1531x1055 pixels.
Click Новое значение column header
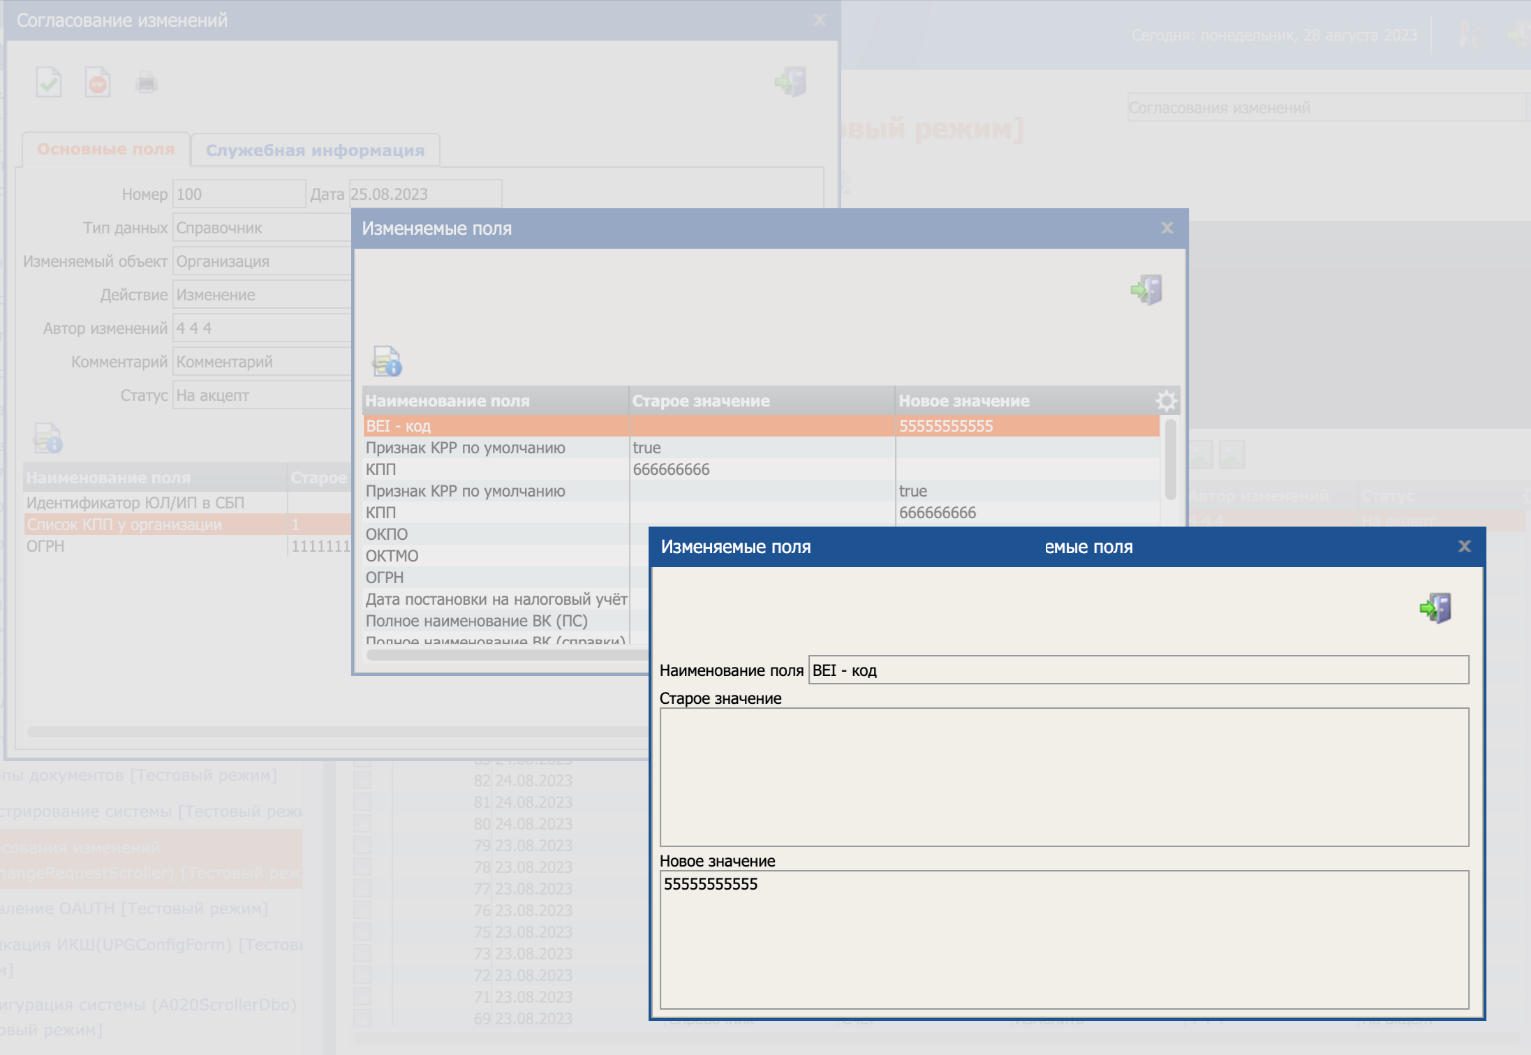pyautogui.click(x=1025, y=401)
